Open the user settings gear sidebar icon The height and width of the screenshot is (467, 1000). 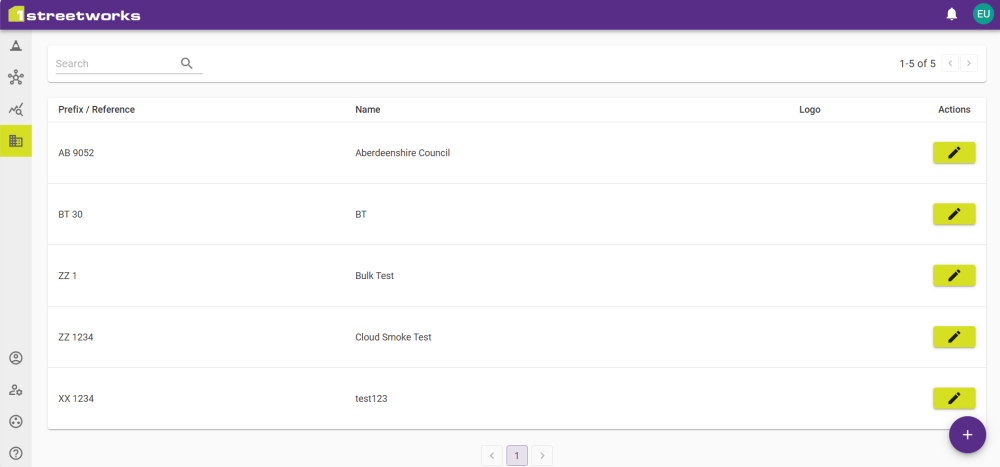[x=16, y=390]
